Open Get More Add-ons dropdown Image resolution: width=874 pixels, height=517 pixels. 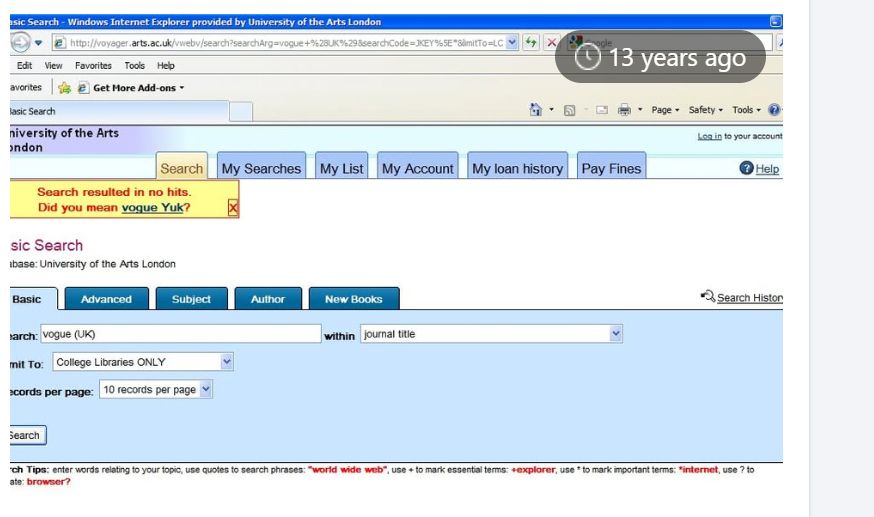139,88
